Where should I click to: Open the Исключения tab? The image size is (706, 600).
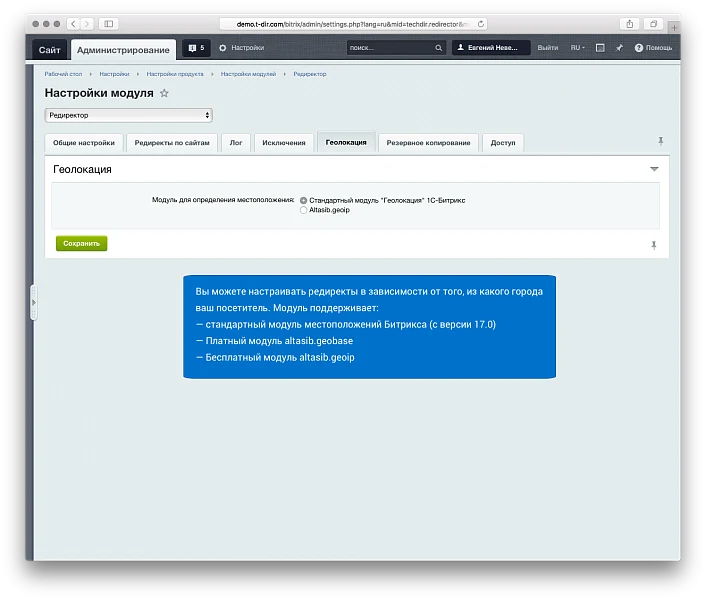point(284,143)
